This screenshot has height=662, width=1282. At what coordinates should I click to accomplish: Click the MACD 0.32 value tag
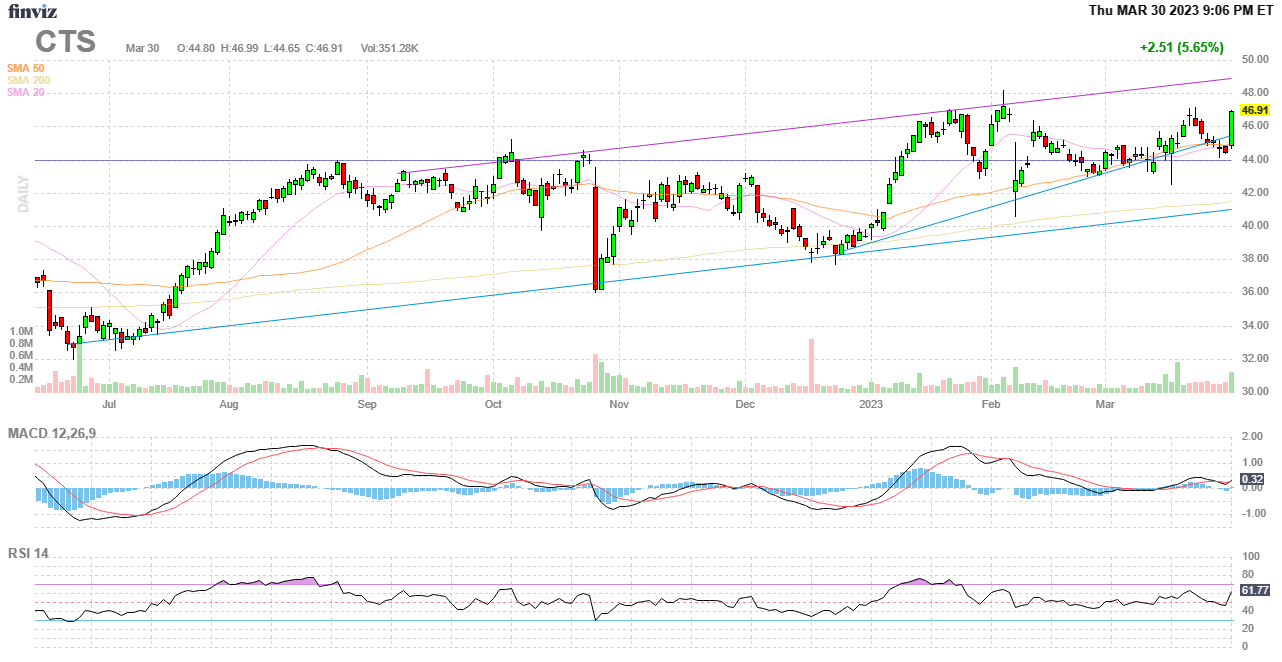(1253, 479)
